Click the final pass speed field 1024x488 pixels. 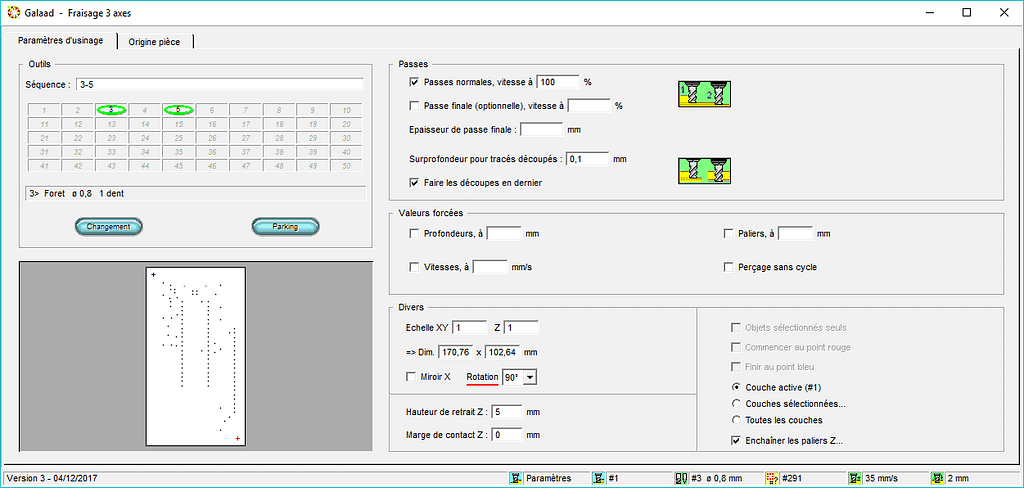(589, 105)
